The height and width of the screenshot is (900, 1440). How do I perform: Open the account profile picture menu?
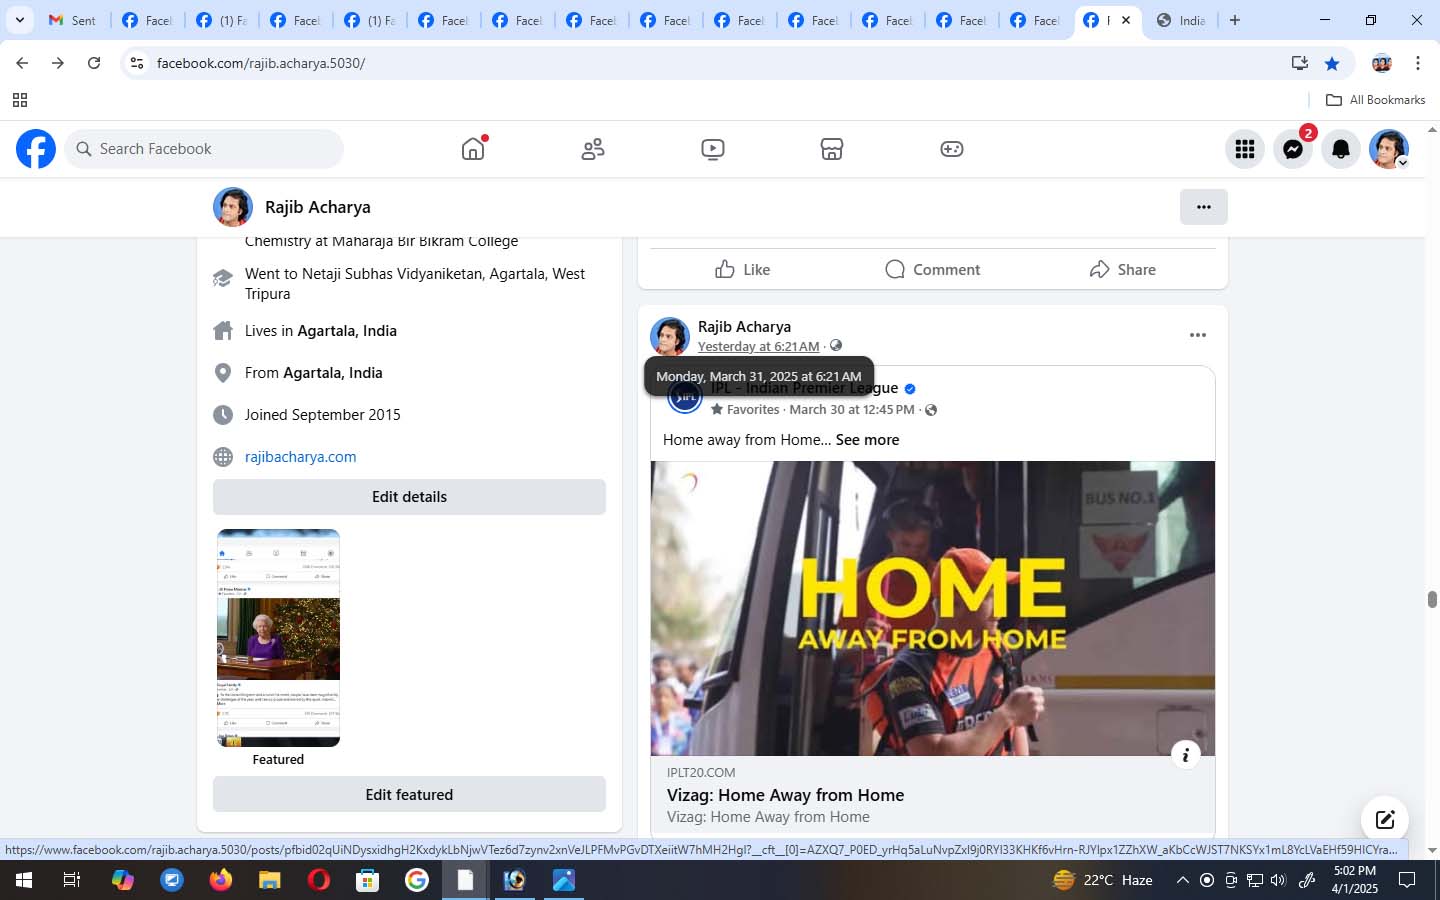click(x=1389, y=149)
